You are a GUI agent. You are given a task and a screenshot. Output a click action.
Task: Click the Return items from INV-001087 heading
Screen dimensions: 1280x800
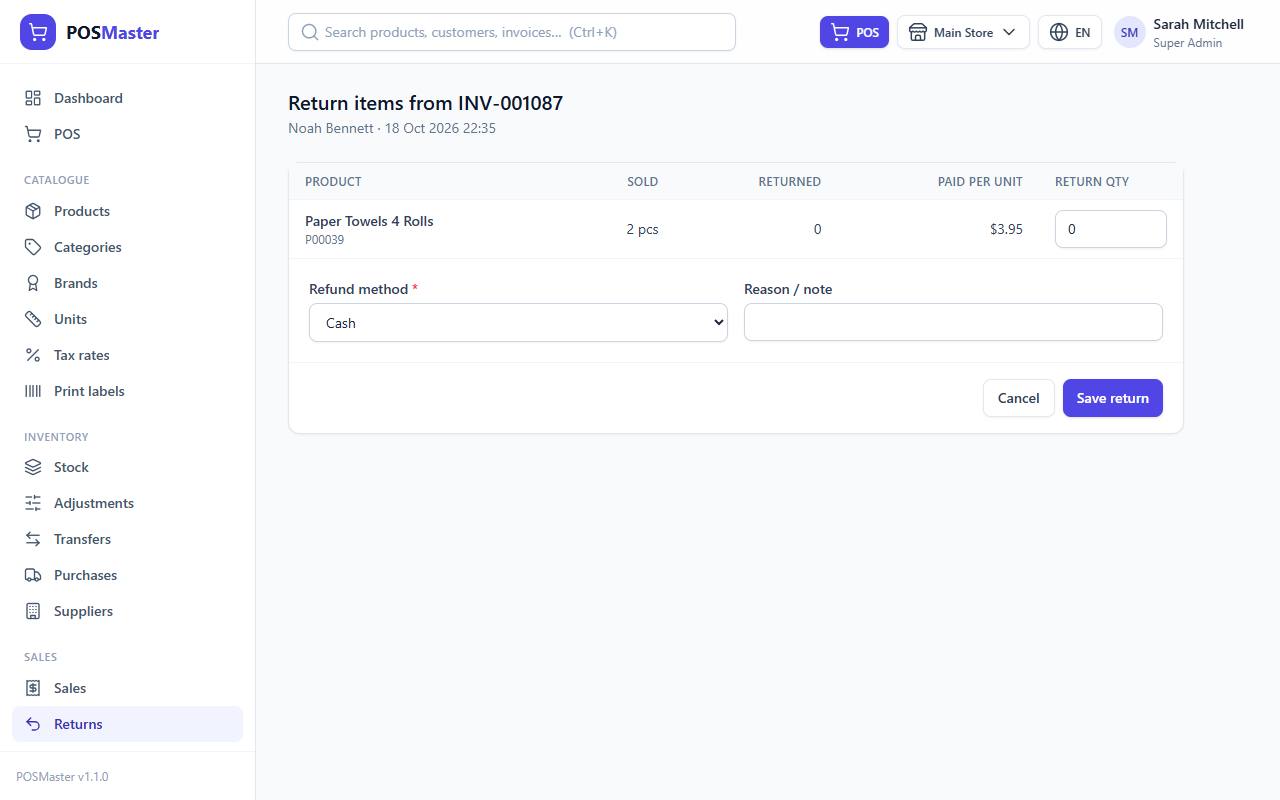425,103
